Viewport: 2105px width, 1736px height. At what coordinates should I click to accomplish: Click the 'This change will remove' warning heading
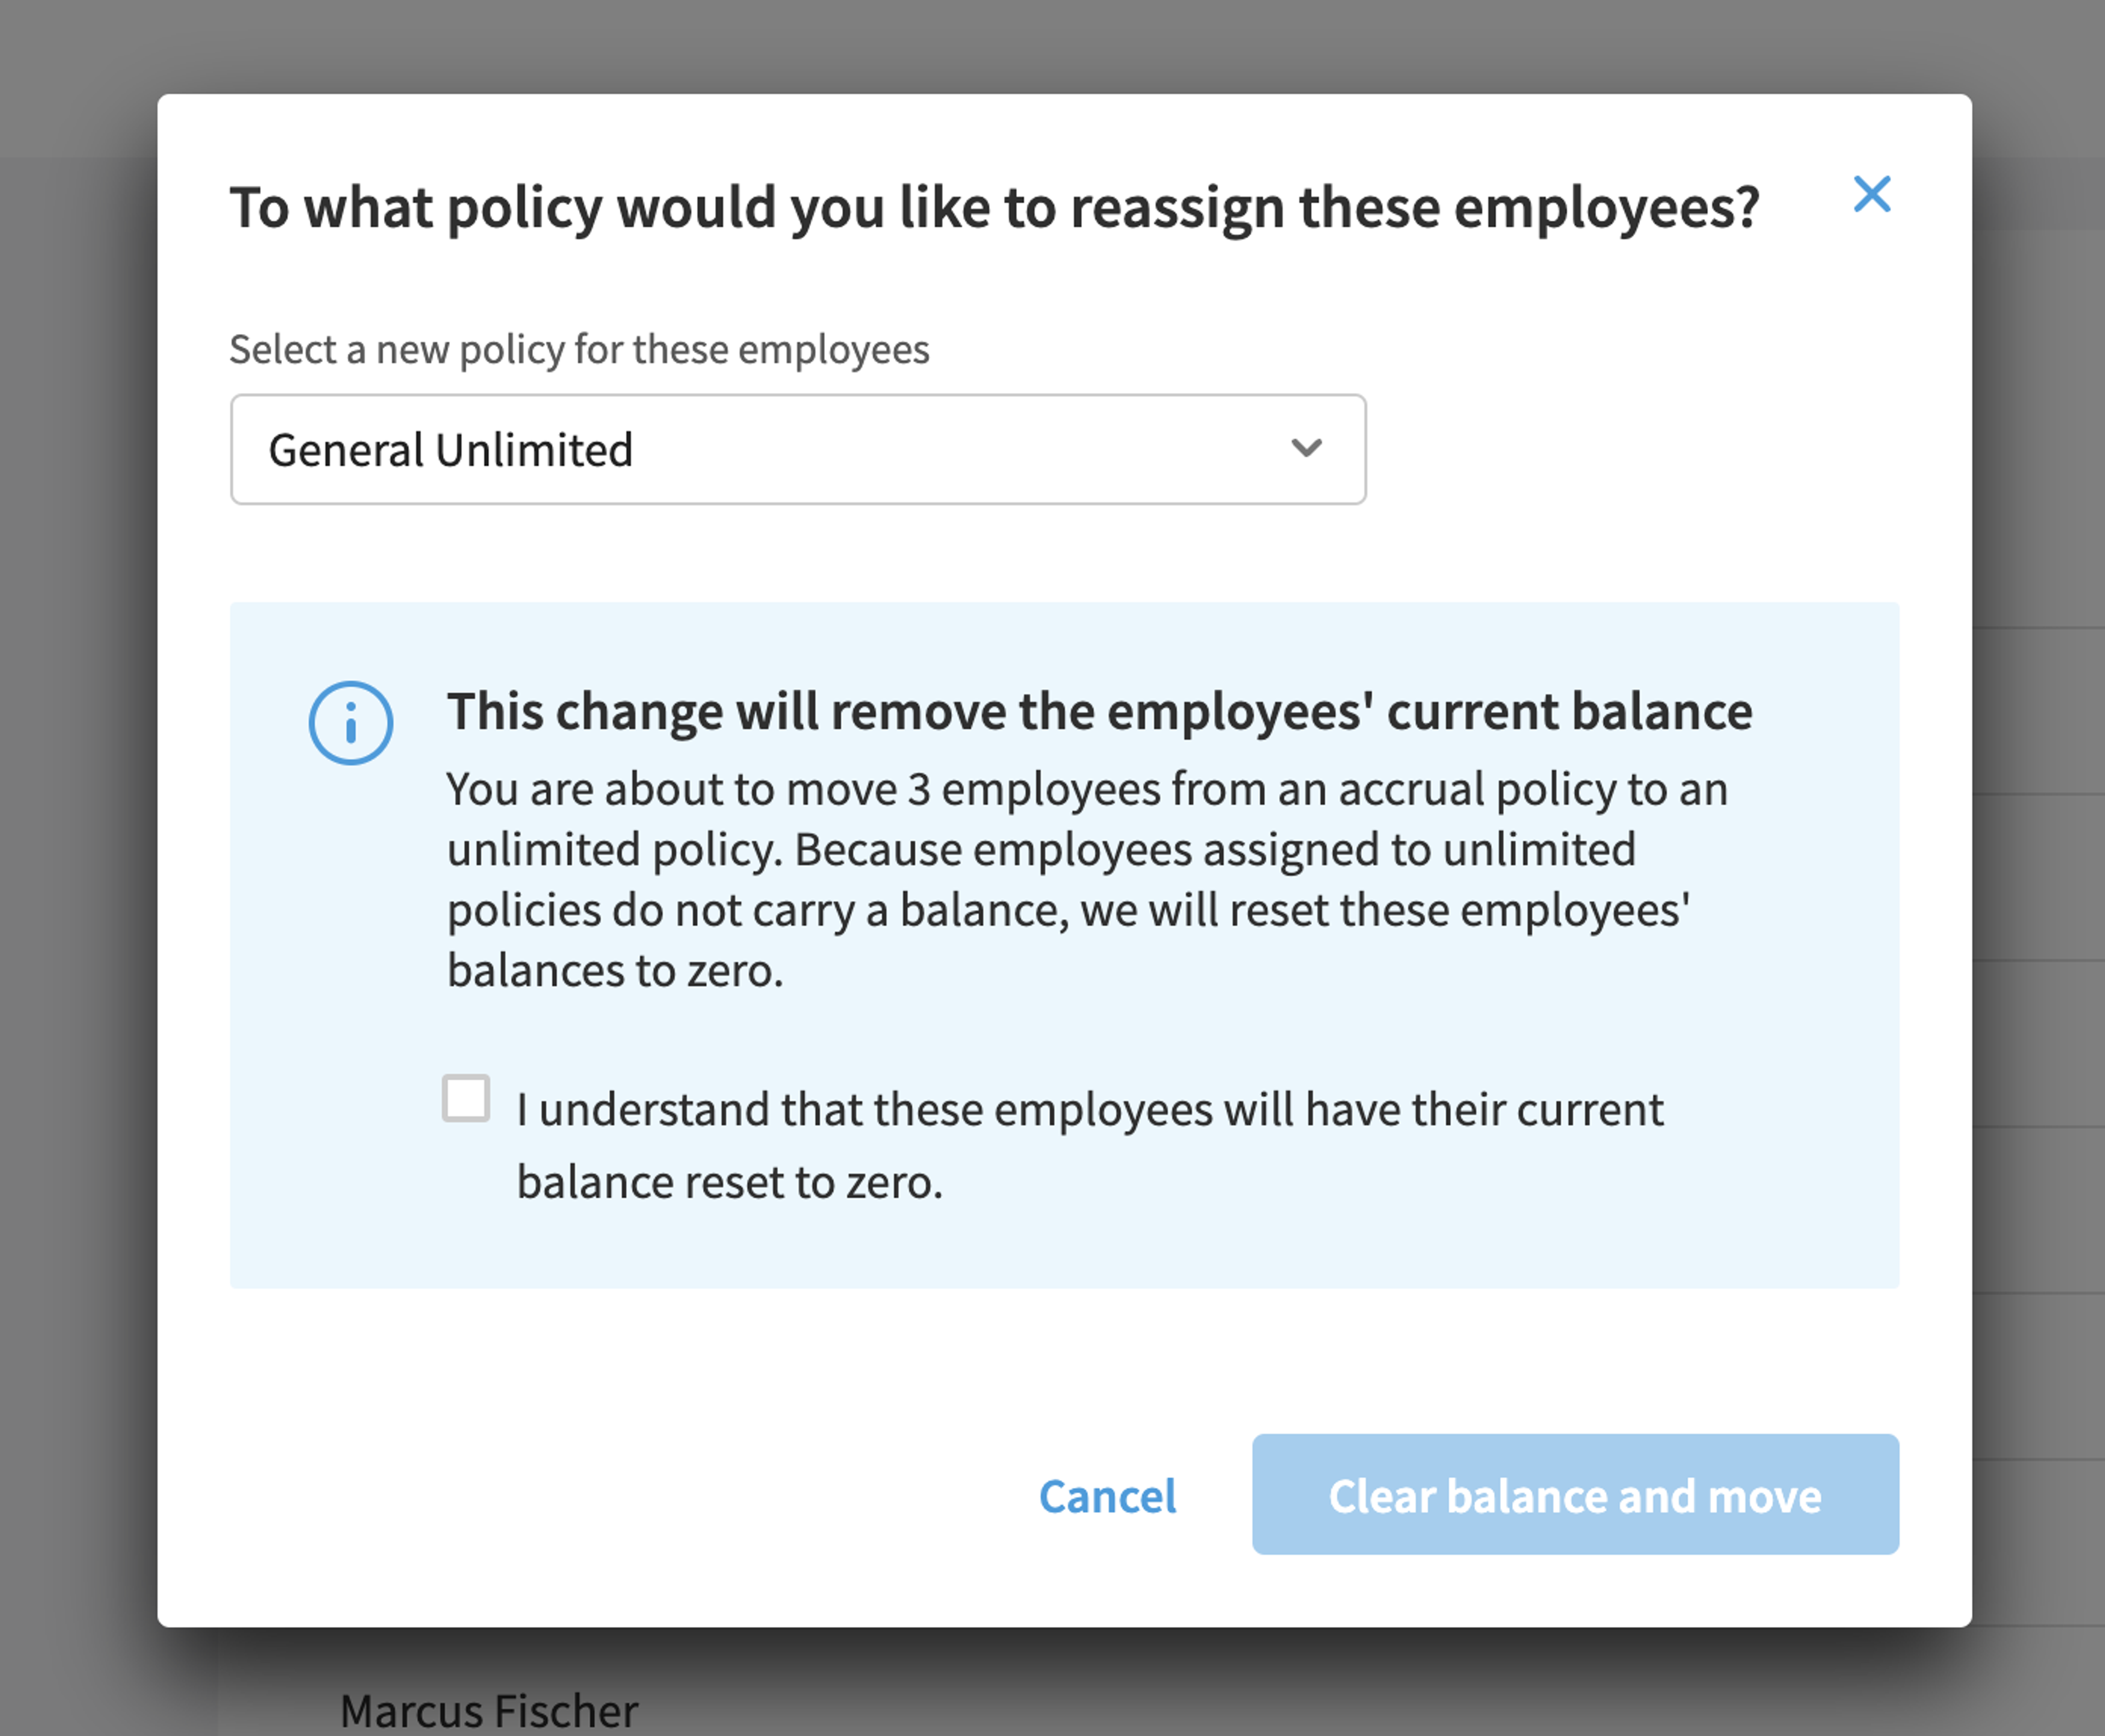pos(1099,711)
